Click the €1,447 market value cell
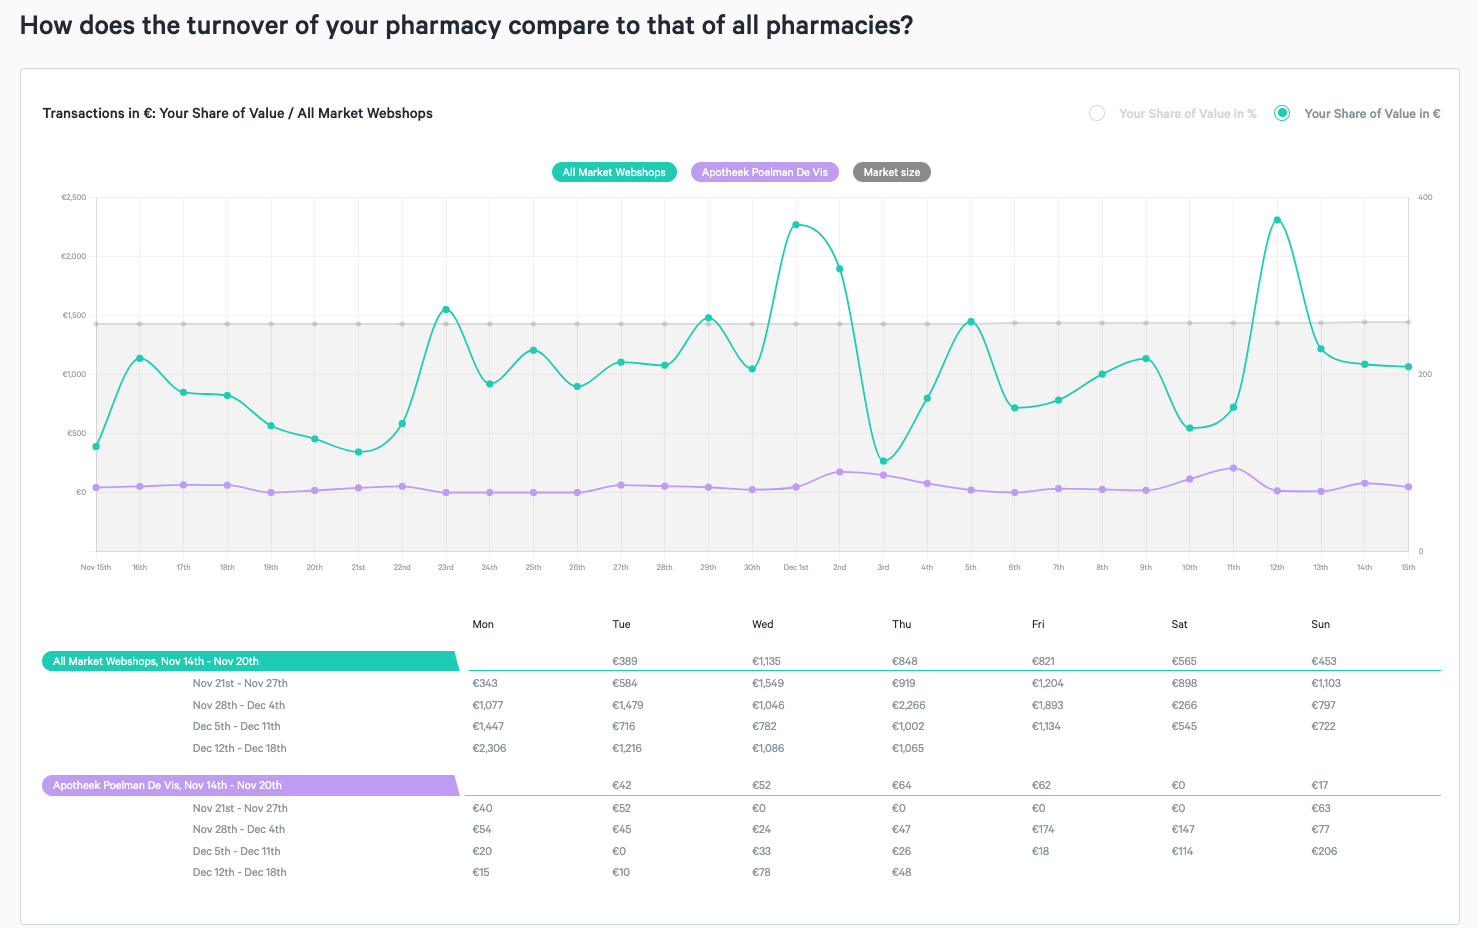The height and width of the screenshot is (928, 1479). 488,726
